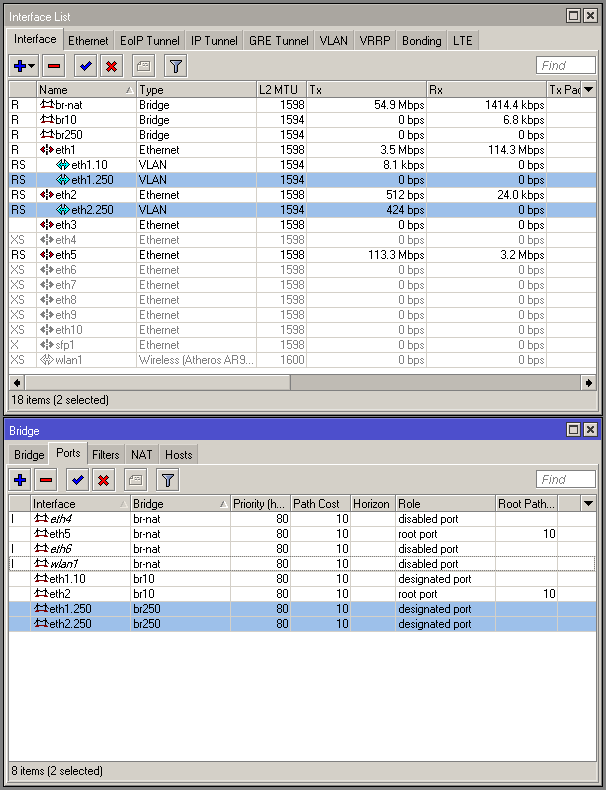The image size is (606, 790).
Task: Disable selected interfaces with the red X
Action: pyautogui.click(x=111, y=66)
